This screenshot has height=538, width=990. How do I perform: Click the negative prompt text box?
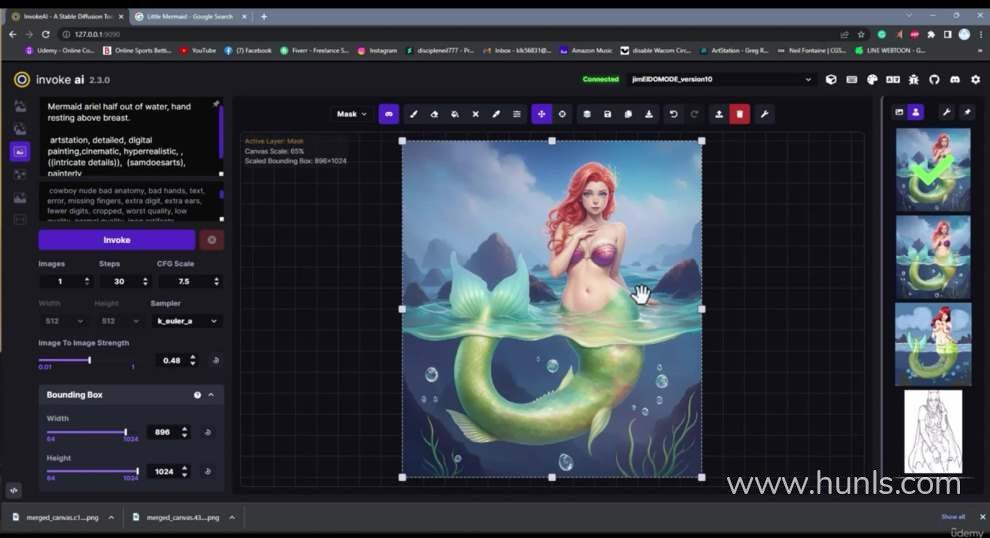point(131,202)
